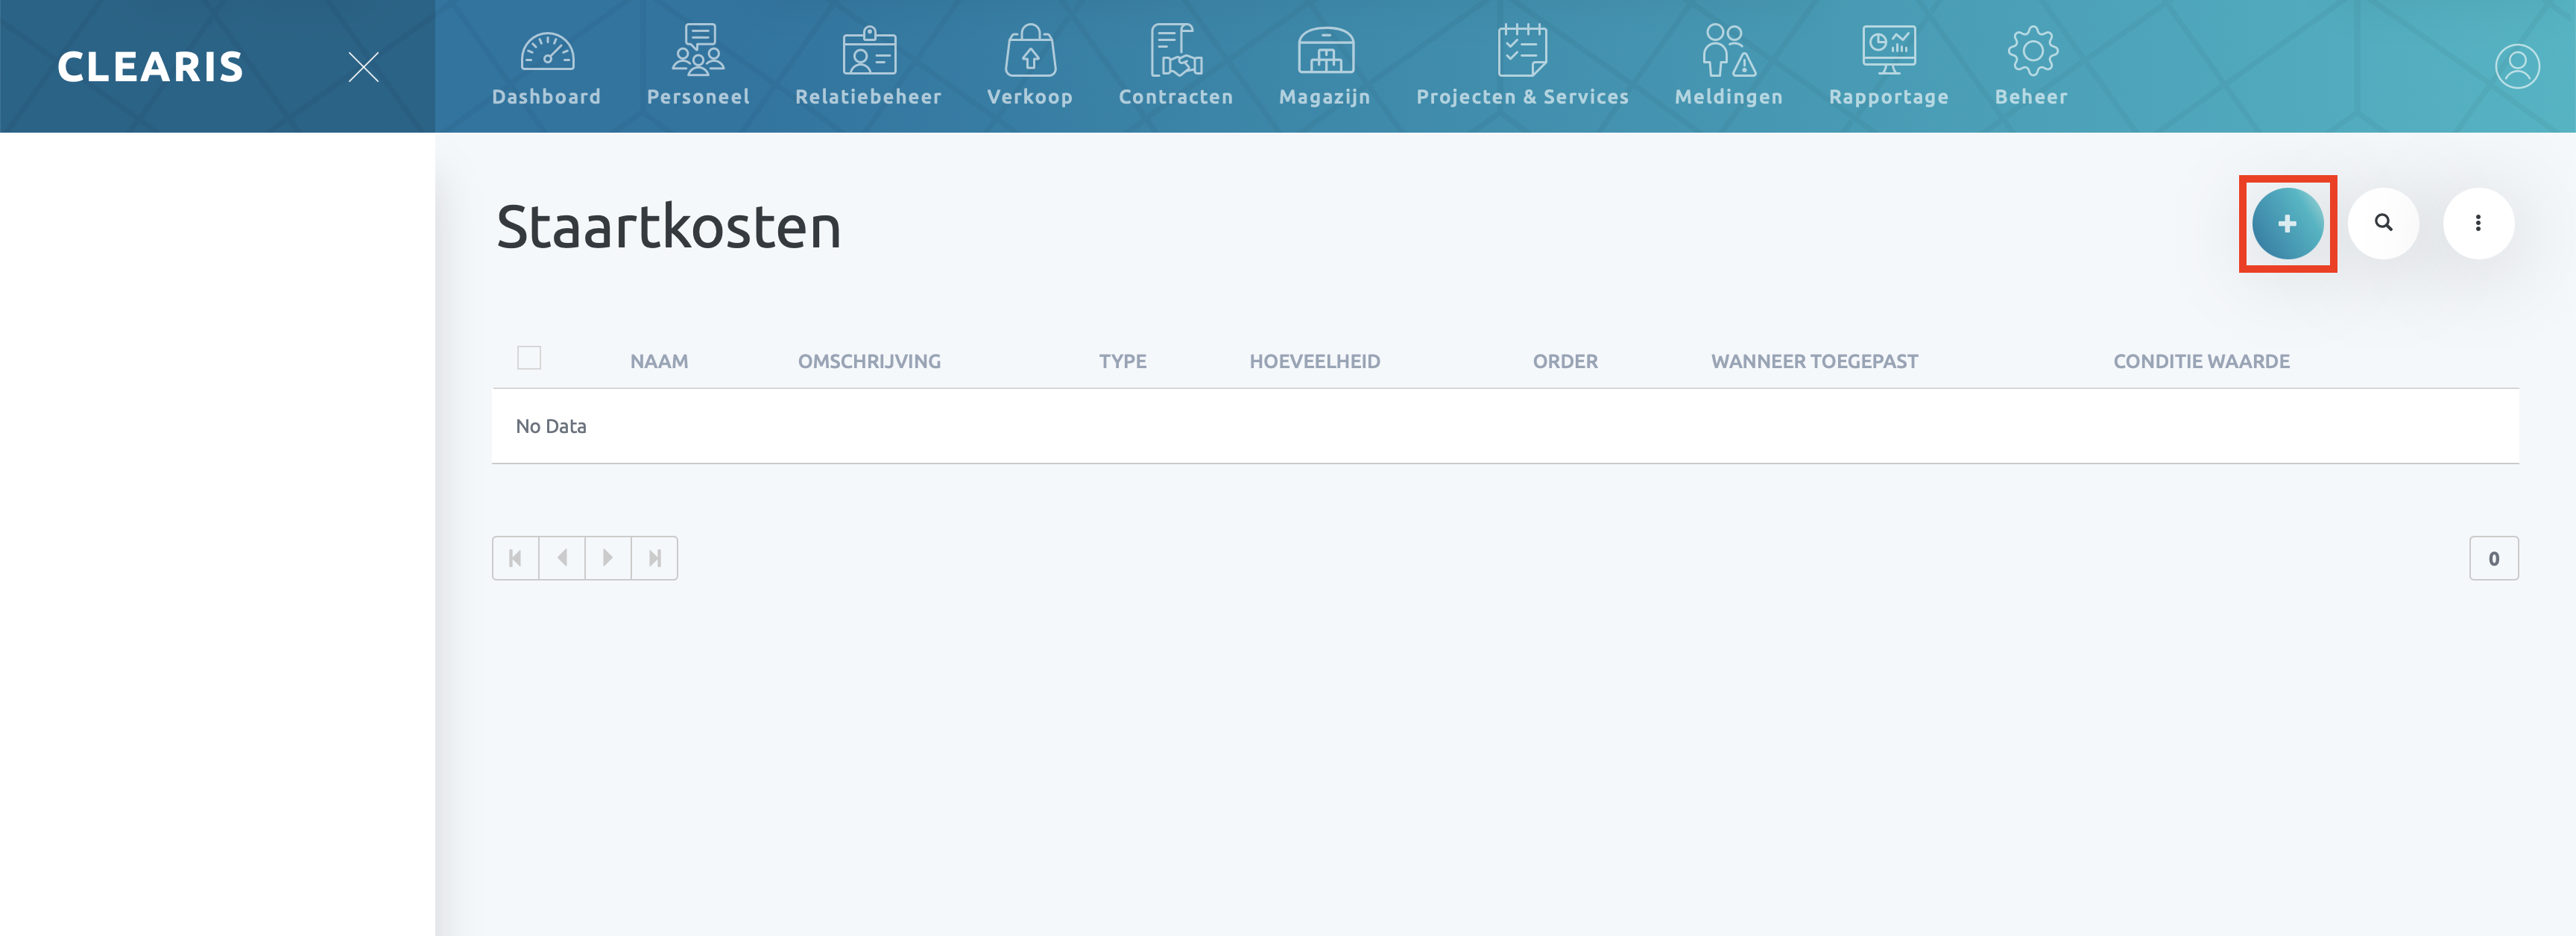
Task: Close the sidebar with X icon
Action: (363, 67)
